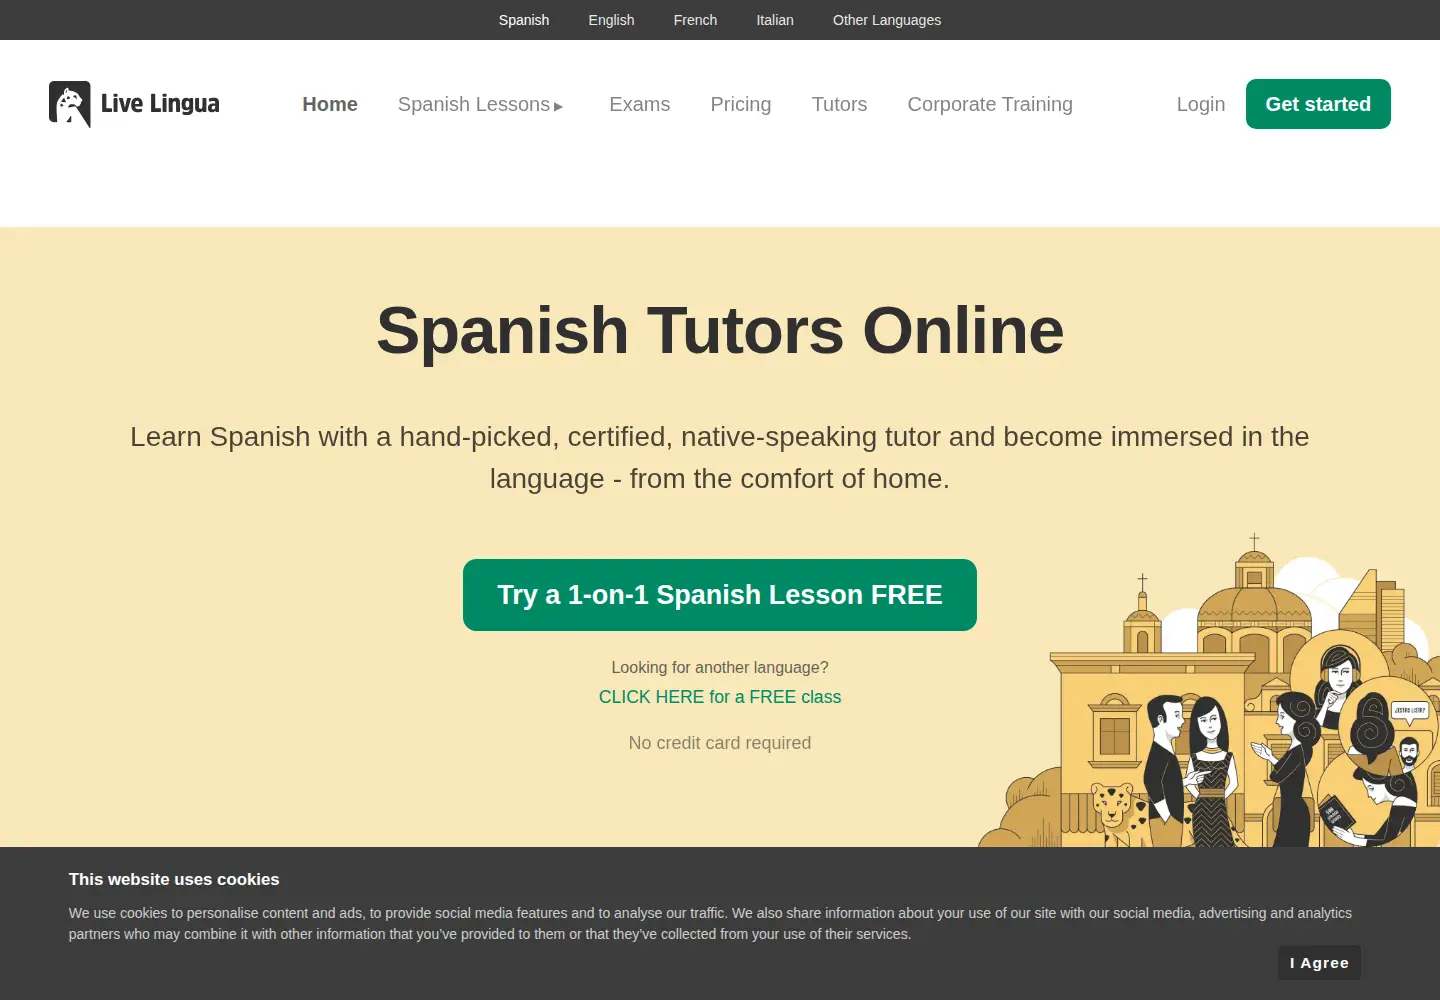Follow the CLICK HERE for a FREE class link

(x=720, y=697)
